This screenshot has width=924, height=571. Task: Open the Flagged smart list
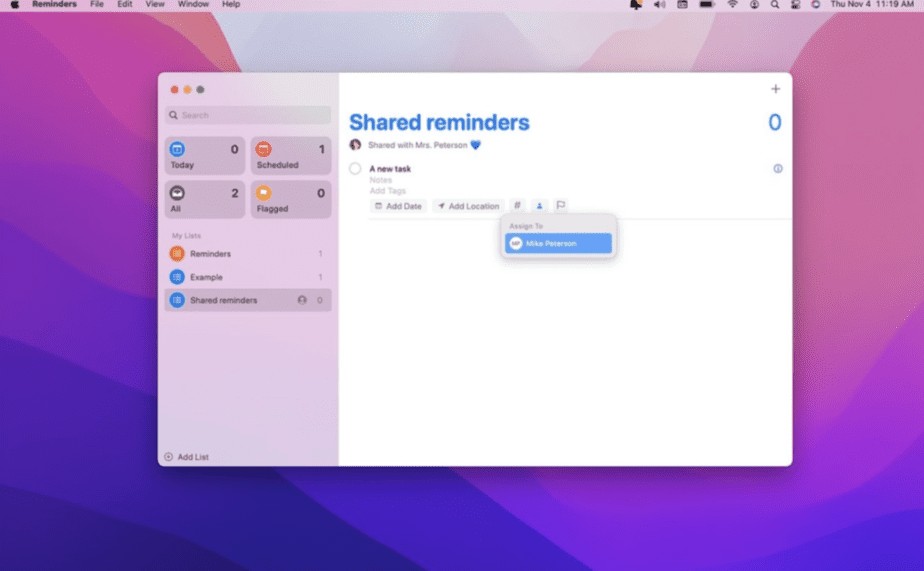[291, 200]
